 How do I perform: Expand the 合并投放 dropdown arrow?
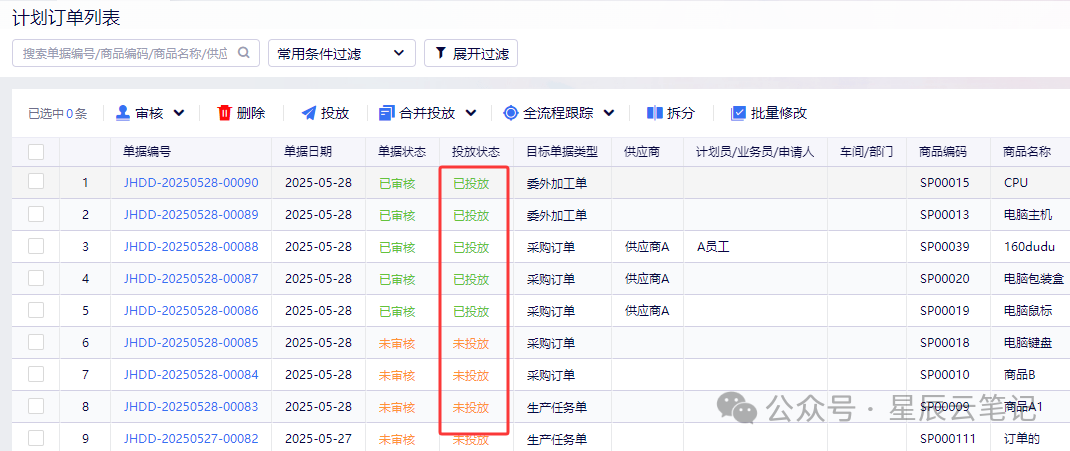[471, 113]
